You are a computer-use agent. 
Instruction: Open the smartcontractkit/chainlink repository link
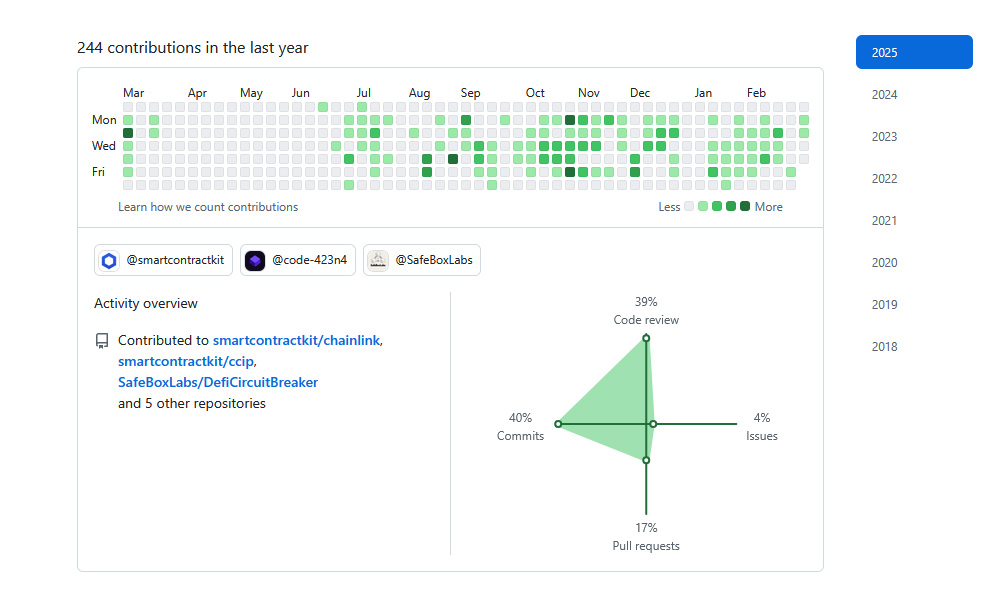297,340
